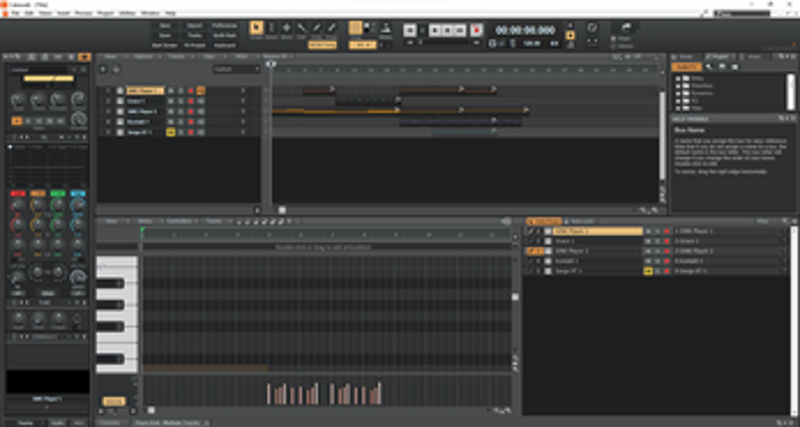Open the Track view MIDI dropdown
Viewport: 800px width, 427px height.
pos(242,57)
